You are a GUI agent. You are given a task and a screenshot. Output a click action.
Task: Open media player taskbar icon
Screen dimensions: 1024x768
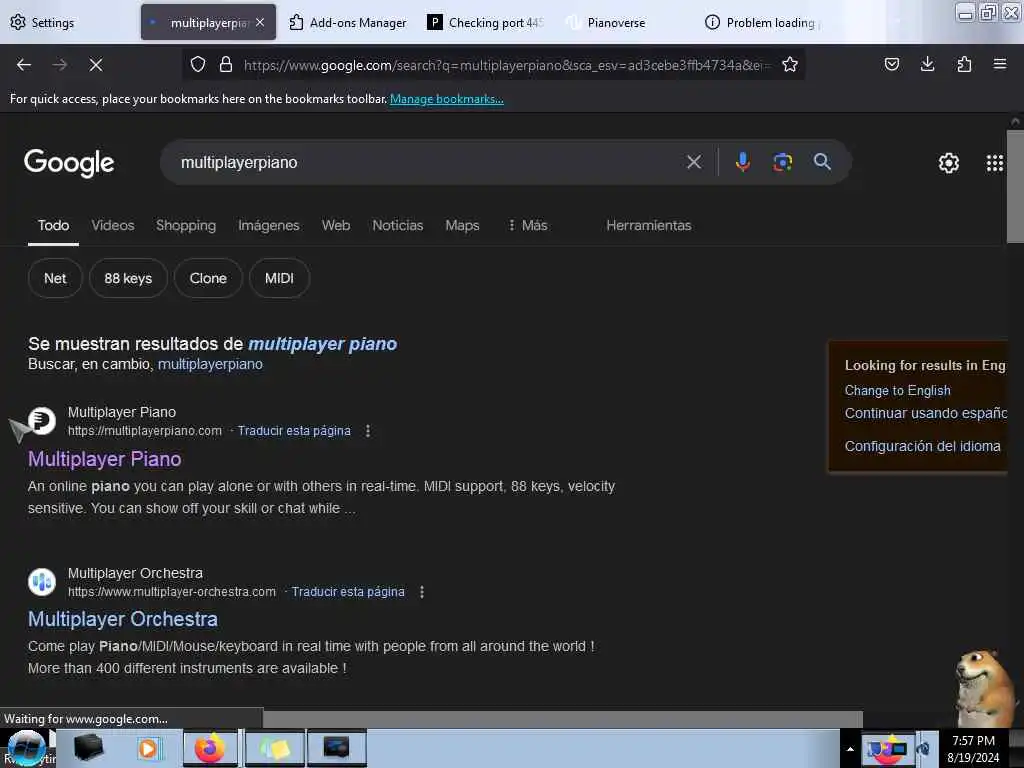point(148,748)
